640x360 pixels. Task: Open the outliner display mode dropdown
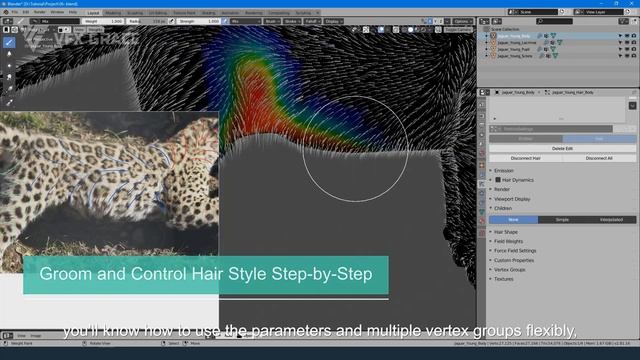click(x=497, y=21)
